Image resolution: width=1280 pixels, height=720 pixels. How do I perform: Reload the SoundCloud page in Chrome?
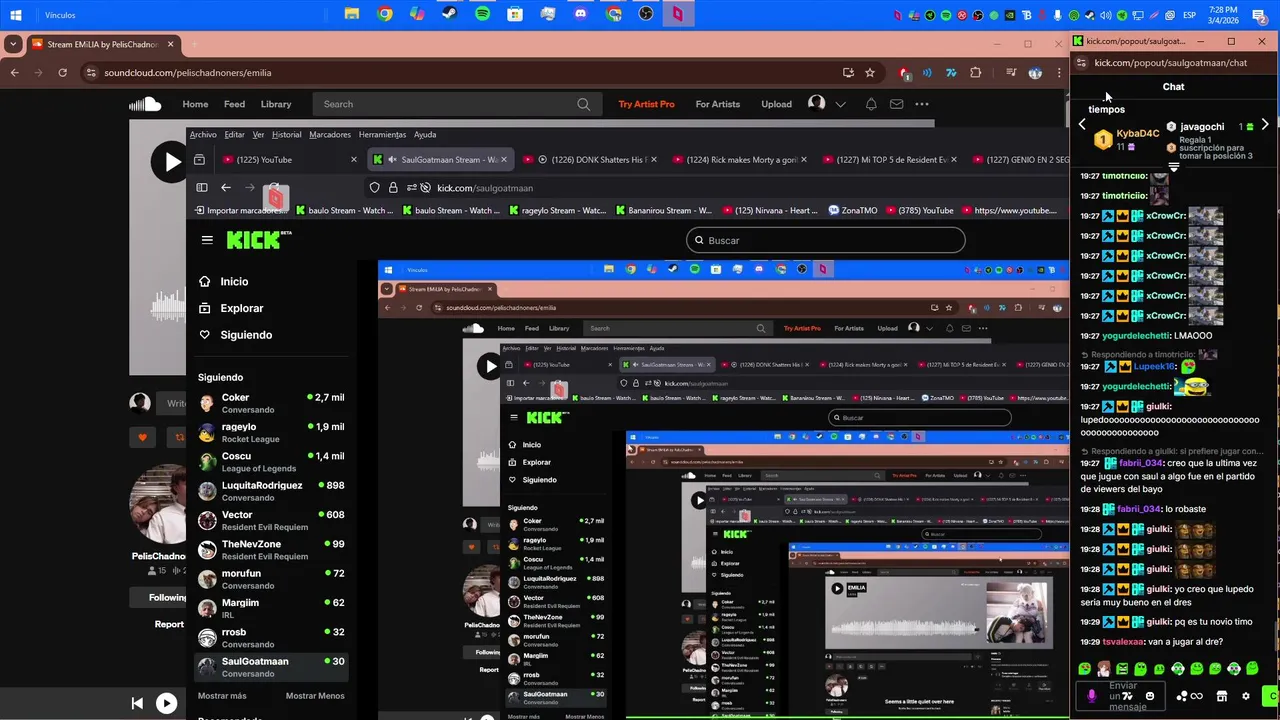pyautogui.click(x=63, y=72)
